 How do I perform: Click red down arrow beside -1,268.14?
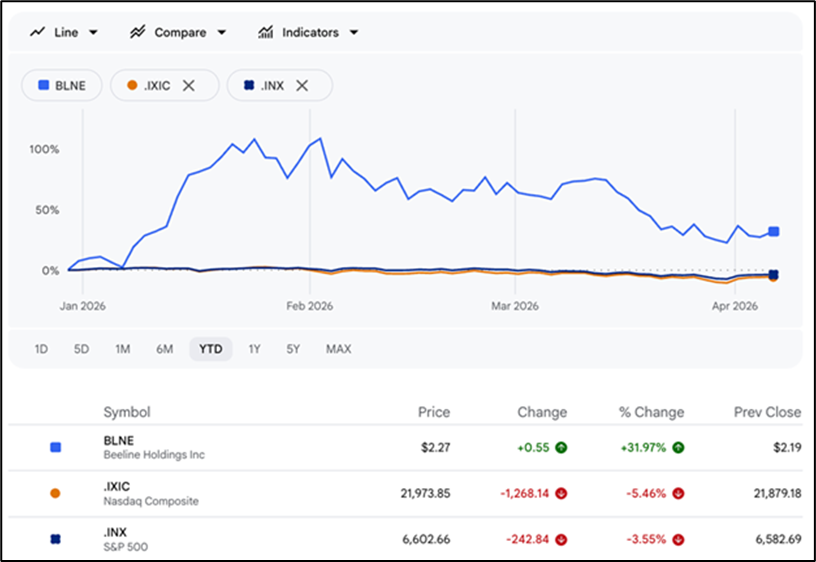(x=561, y=494)
